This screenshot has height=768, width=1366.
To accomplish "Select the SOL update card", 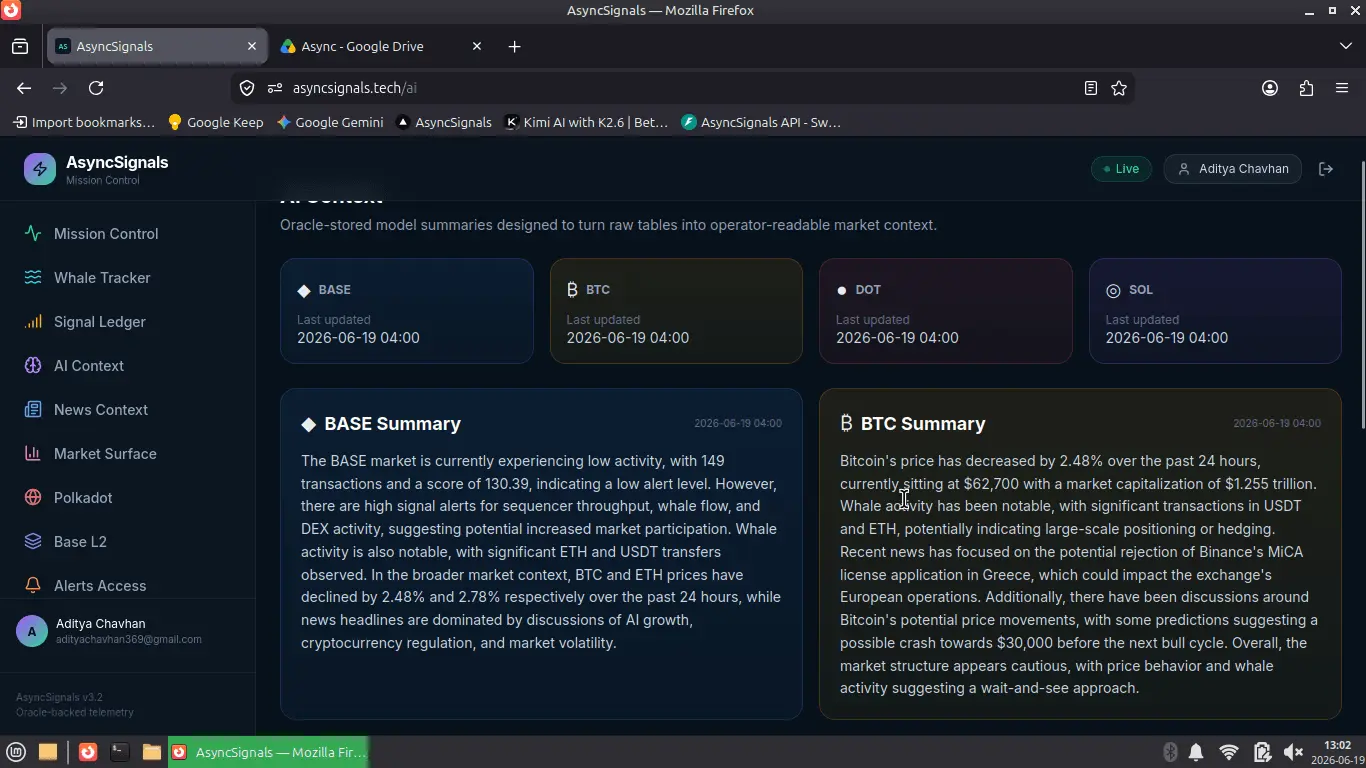I will coord(1215,311).
